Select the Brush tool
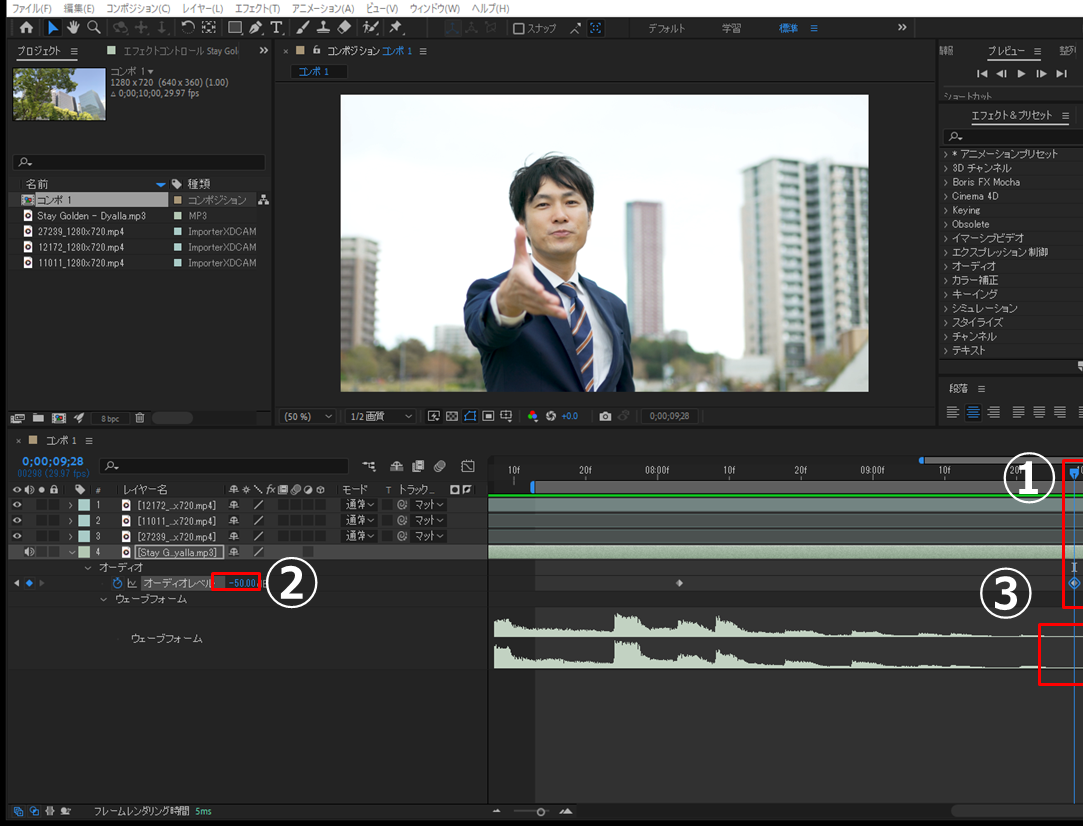 coord(303,28)
